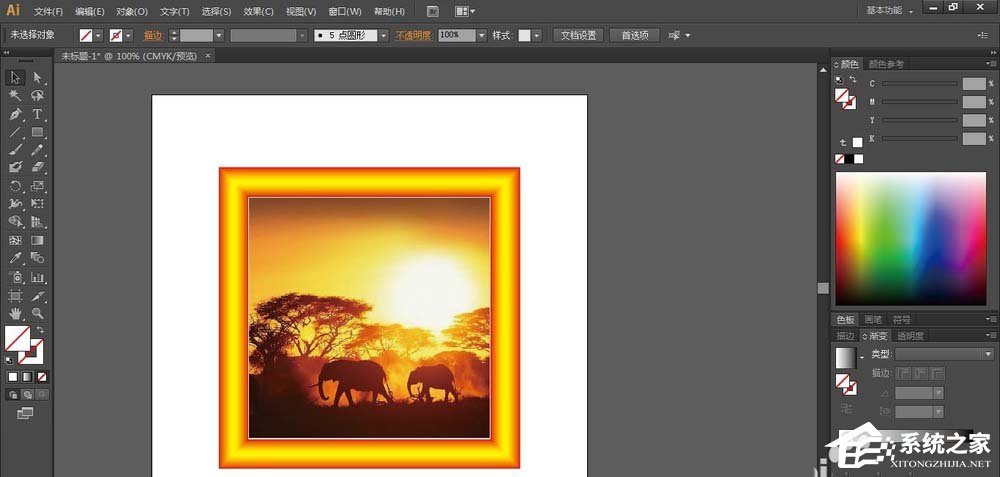1000x477 pixels.
Task: Expand the 5 点圆形 brush dropdown
Action: pyautogui.click(x=383, y=35)
